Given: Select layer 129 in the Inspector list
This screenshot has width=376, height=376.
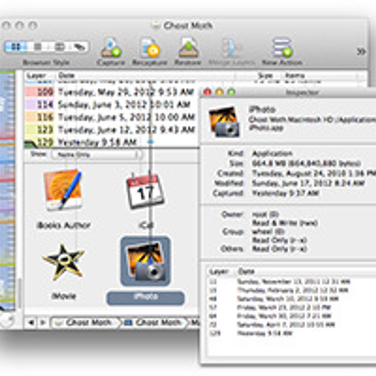Looking at the screenshot, I should 291,333.
